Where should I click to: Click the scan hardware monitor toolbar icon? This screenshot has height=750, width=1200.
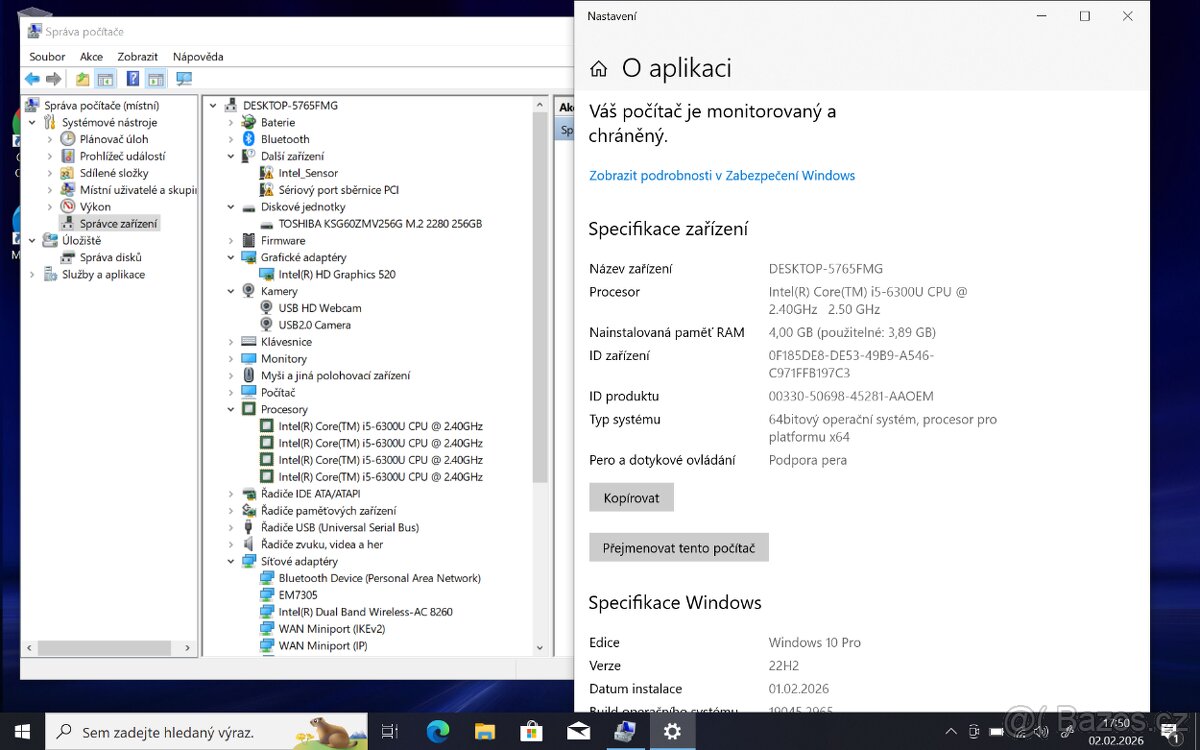point(183,79)
